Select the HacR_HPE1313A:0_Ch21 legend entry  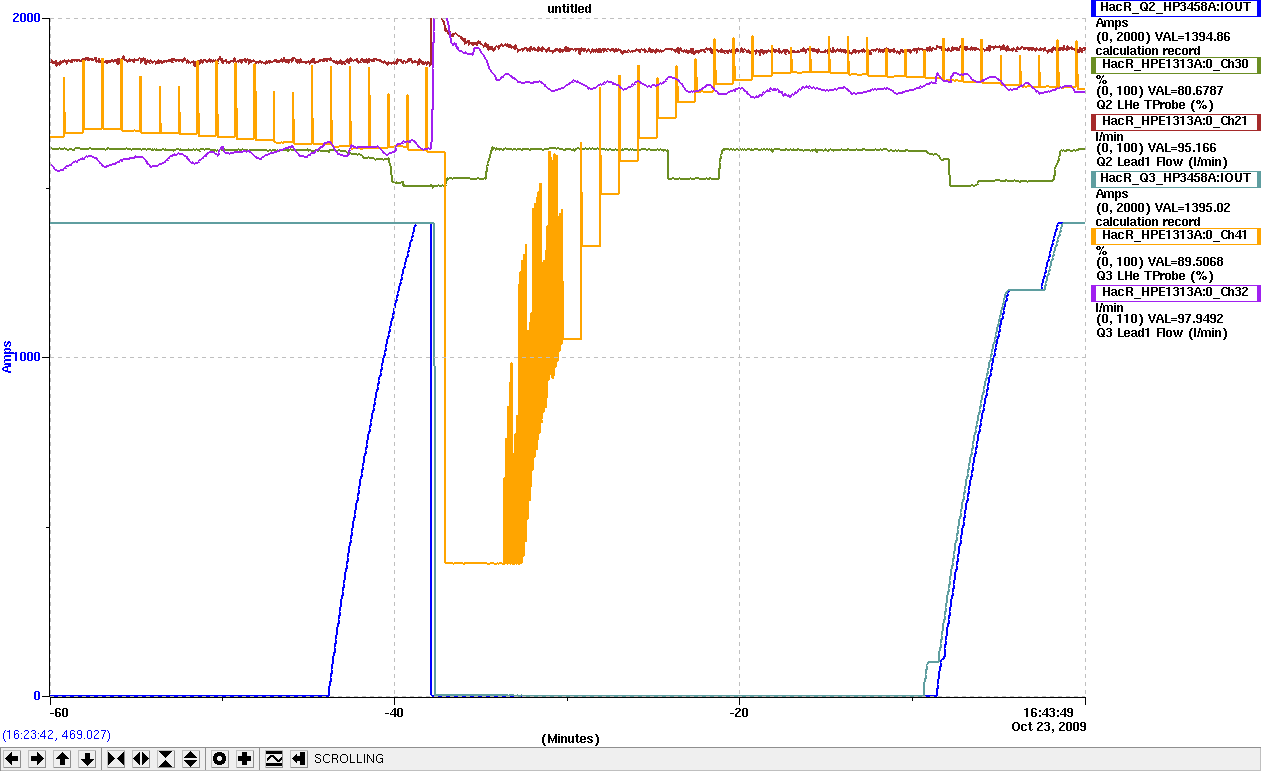pyautogui.click(x=1176, y=121)
